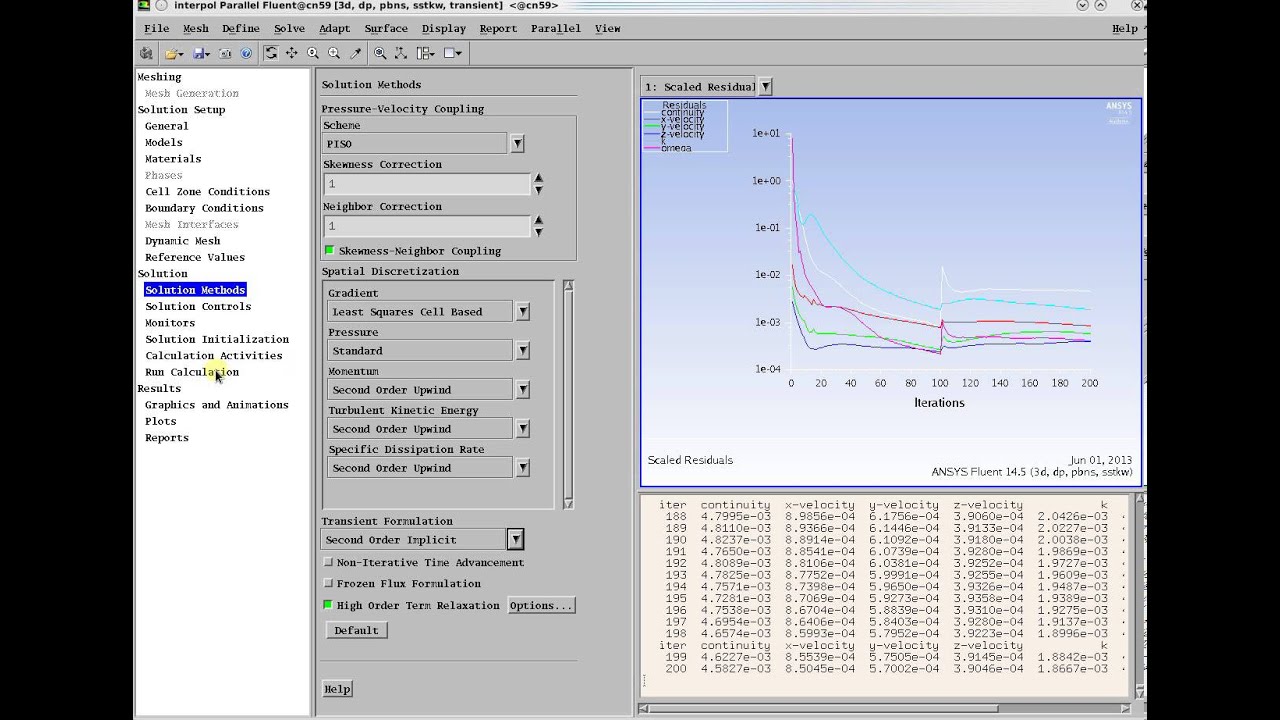Open the Display menu
This screenshot has height=720, width=1280.
click(444, 28)
